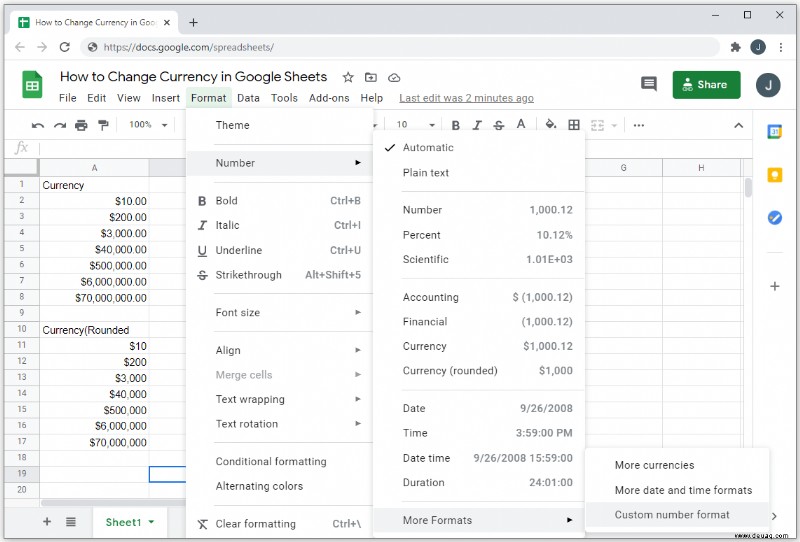Expand the Align submenu

tap(280, 350)
